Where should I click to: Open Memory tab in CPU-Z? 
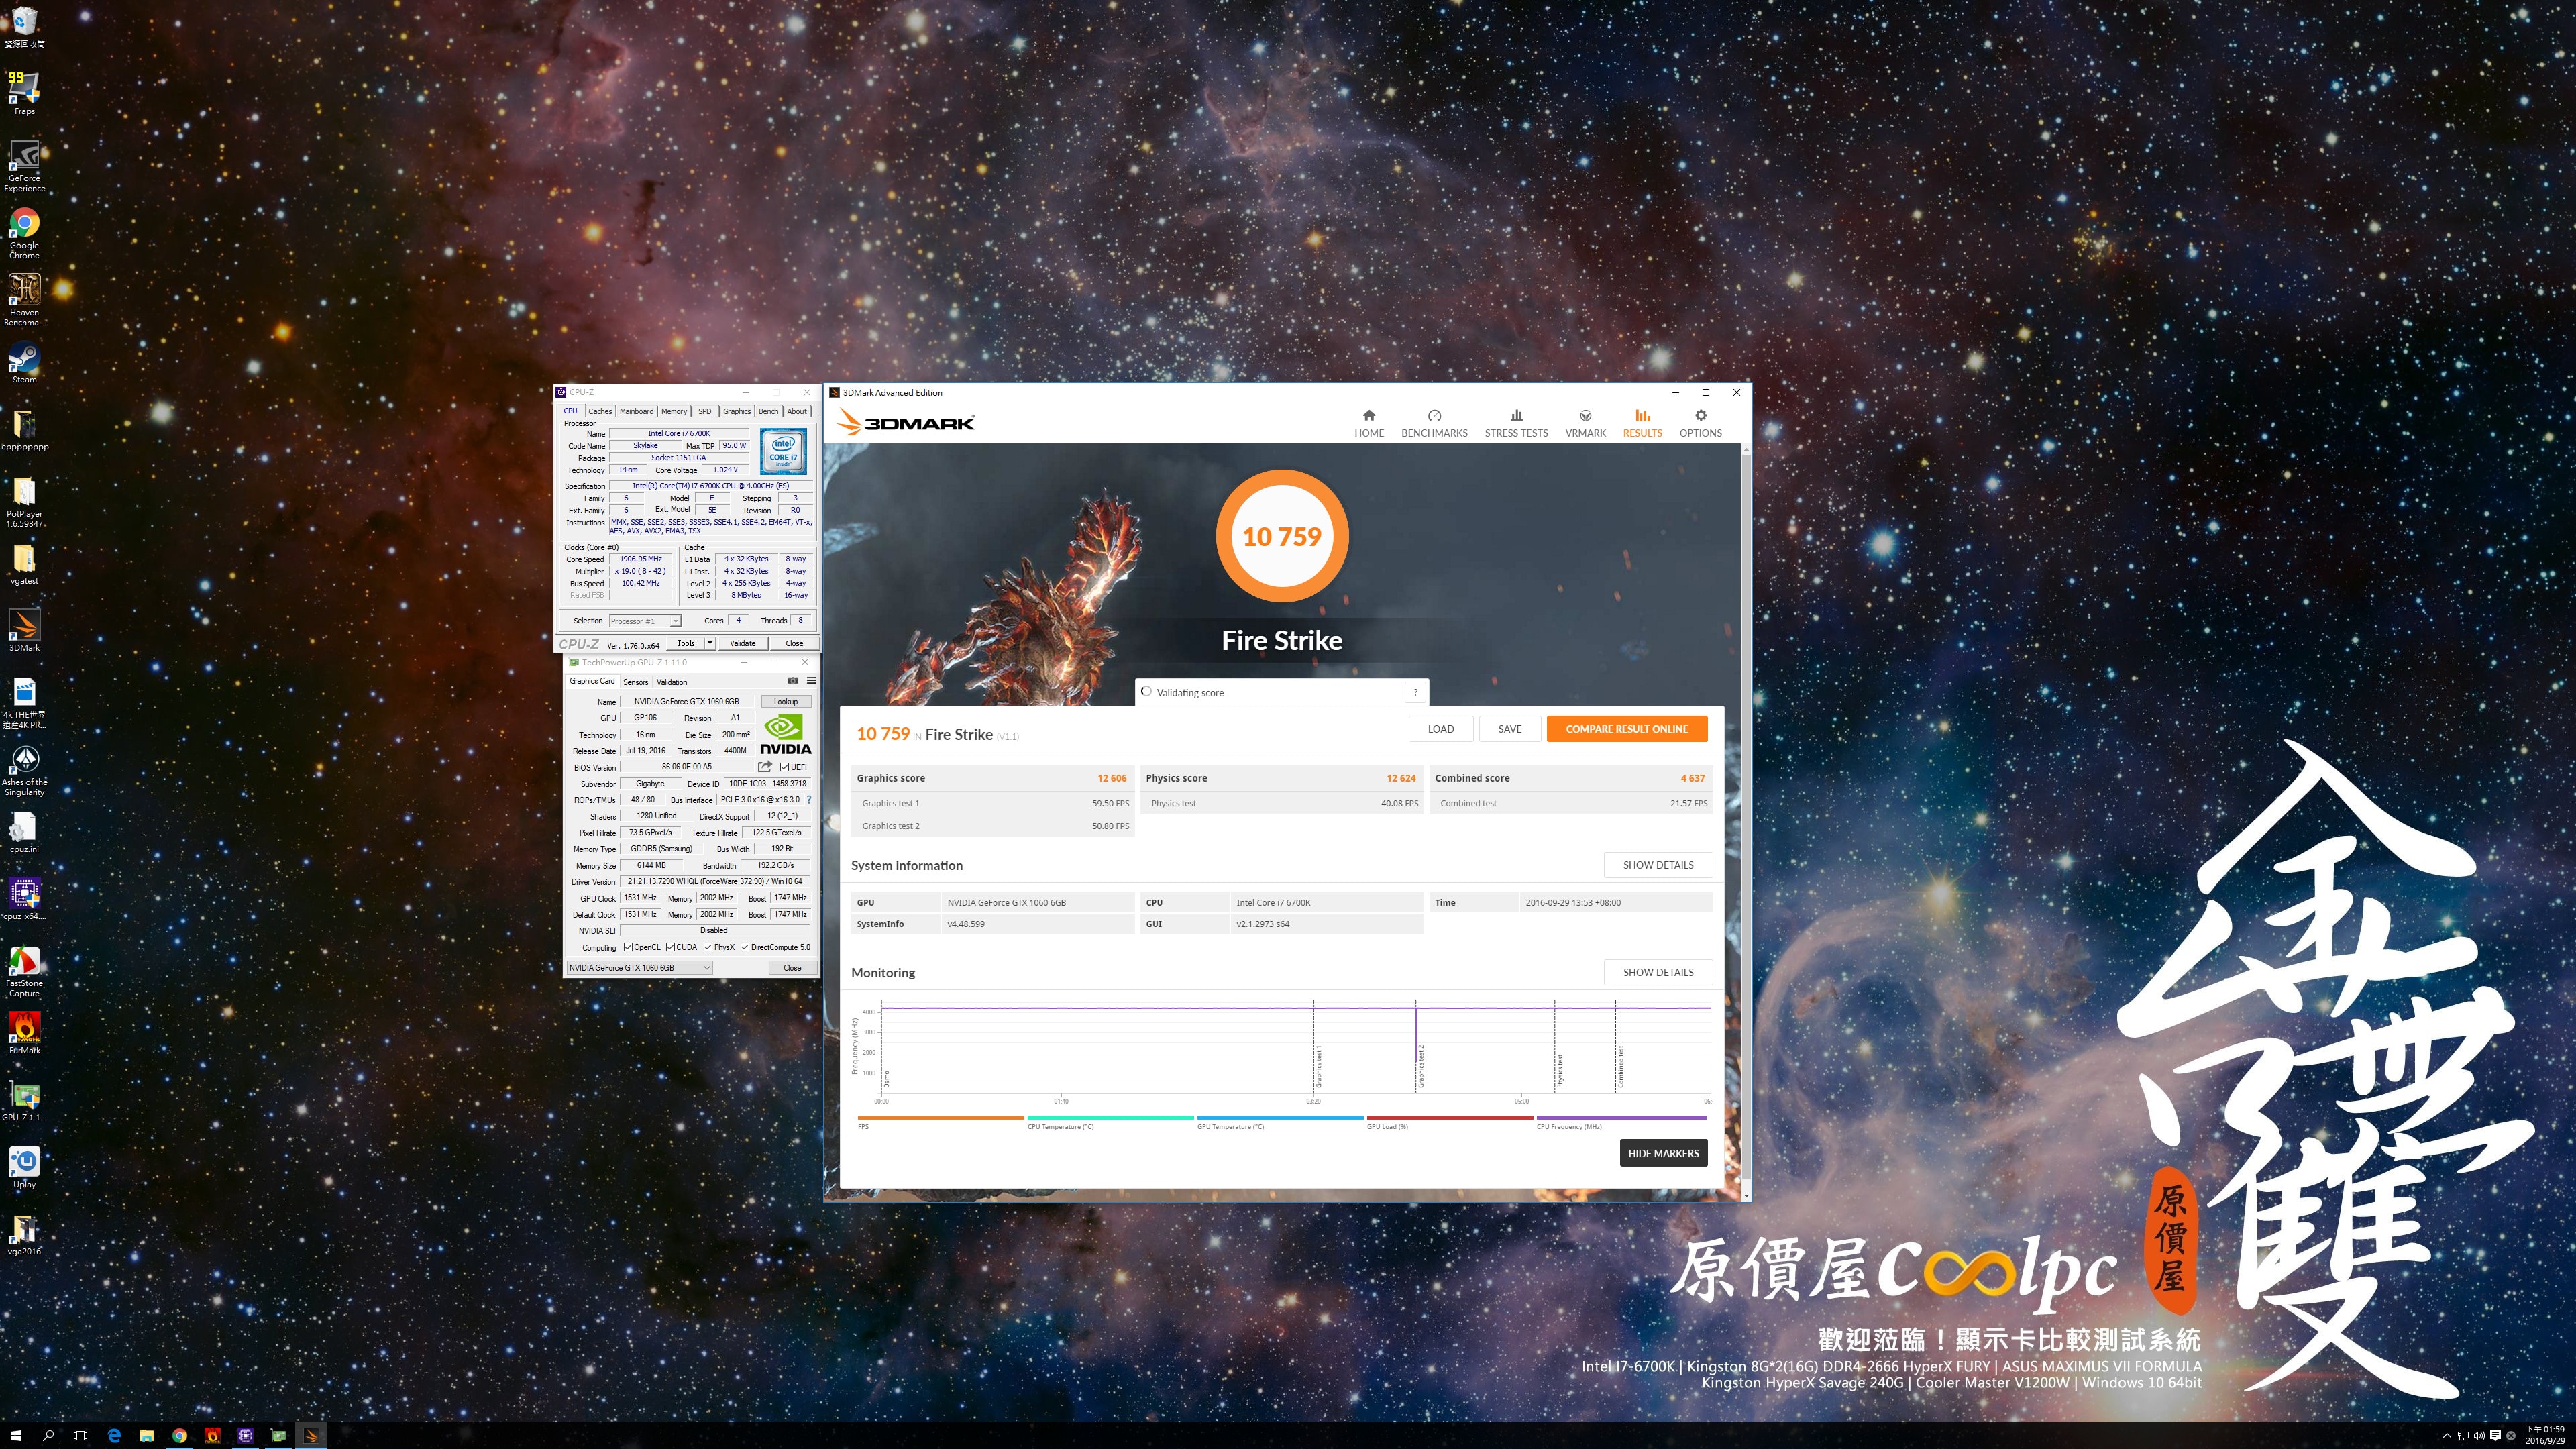pos(674,411)
